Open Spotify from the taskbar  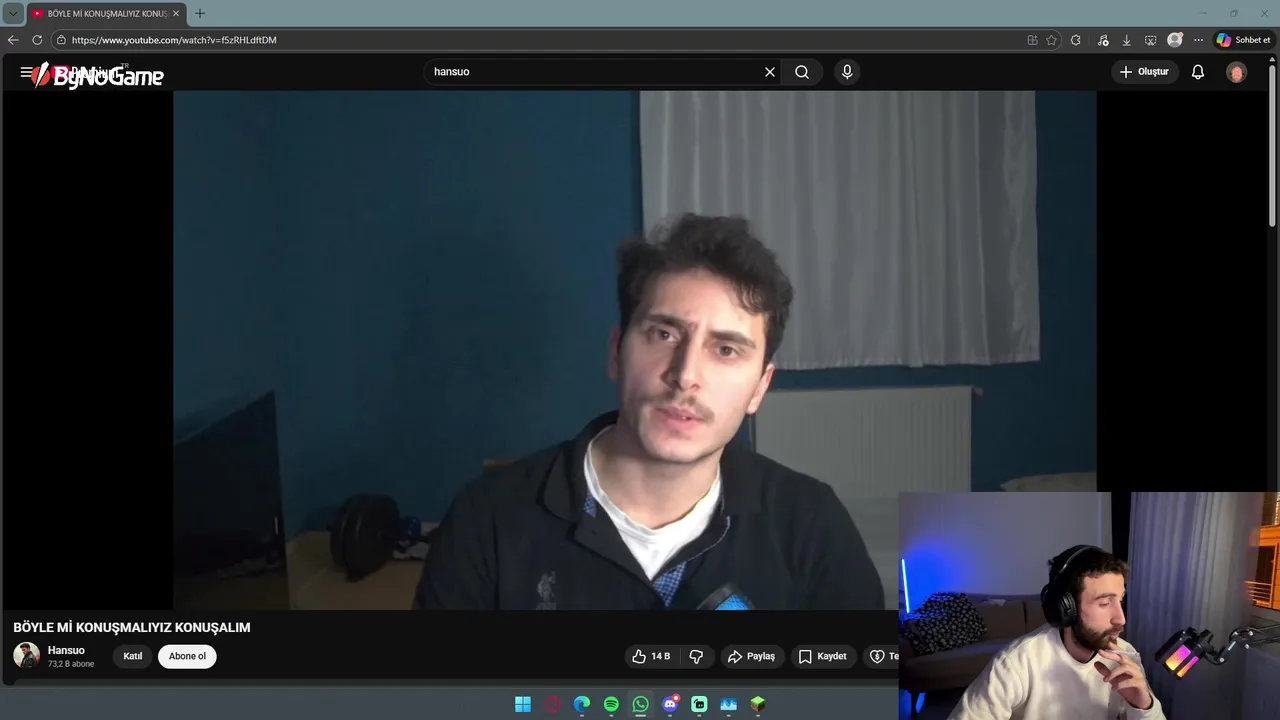click(x=611, y=704)
